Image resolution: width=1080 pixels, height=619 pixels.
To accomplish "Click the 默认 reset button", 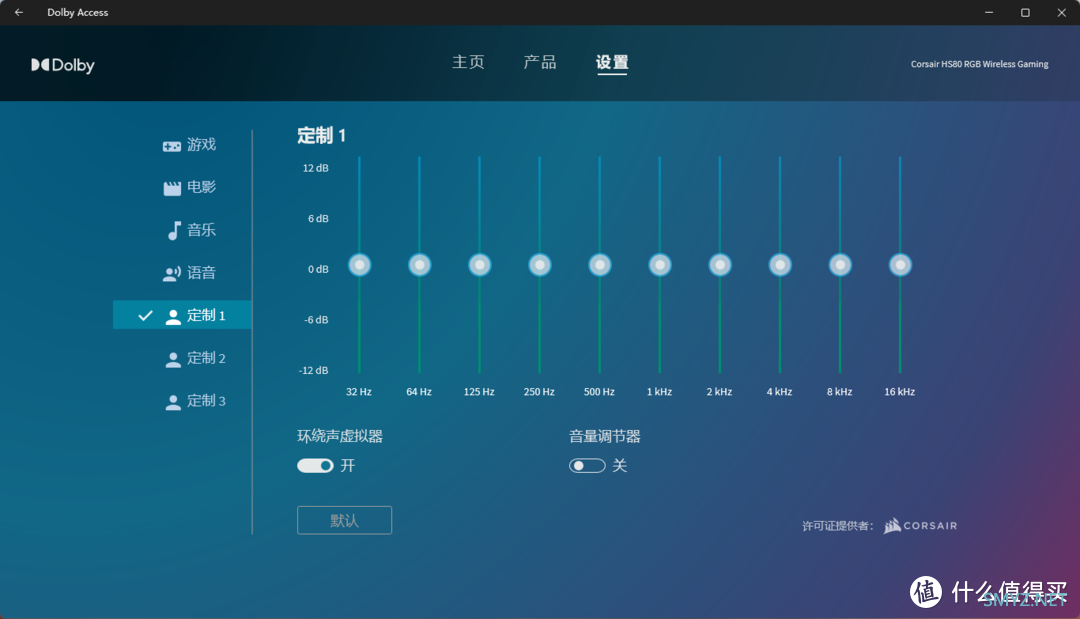I will tap(344, 520).
